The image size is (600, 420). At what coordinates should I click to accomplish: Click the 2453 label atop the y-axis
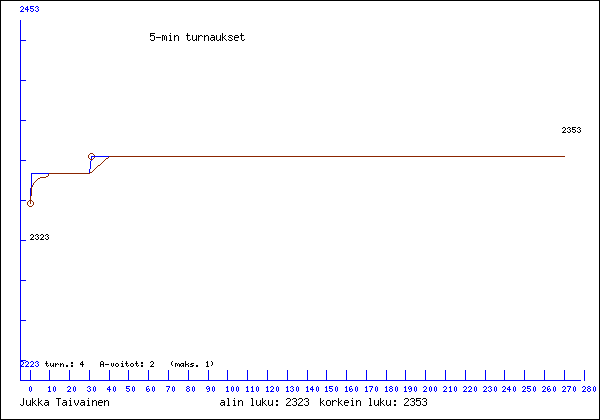click(x=30, y=8)
